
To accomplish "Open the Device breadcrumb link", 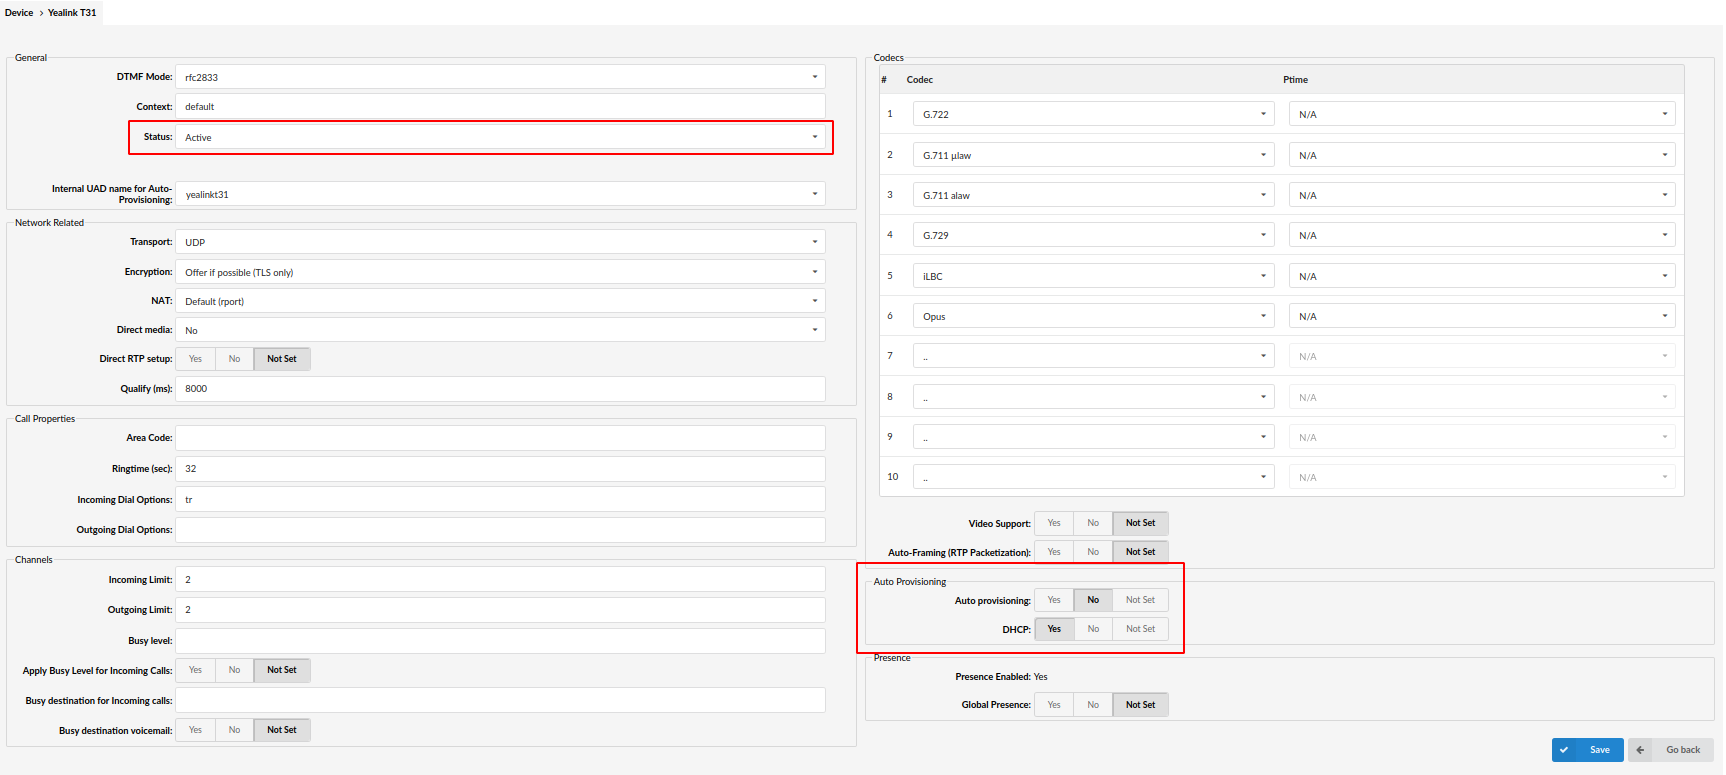I will coord(19,13).
